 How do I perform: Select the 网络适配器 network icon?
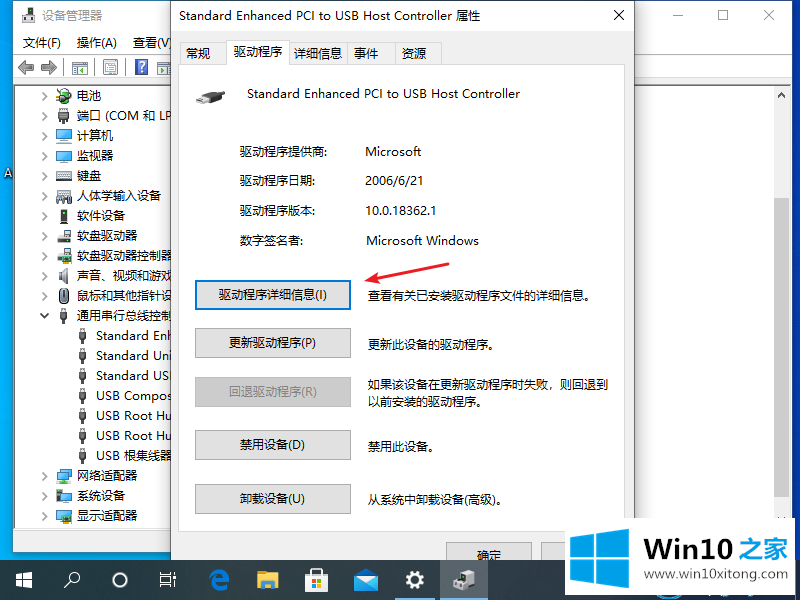(63, 476)
